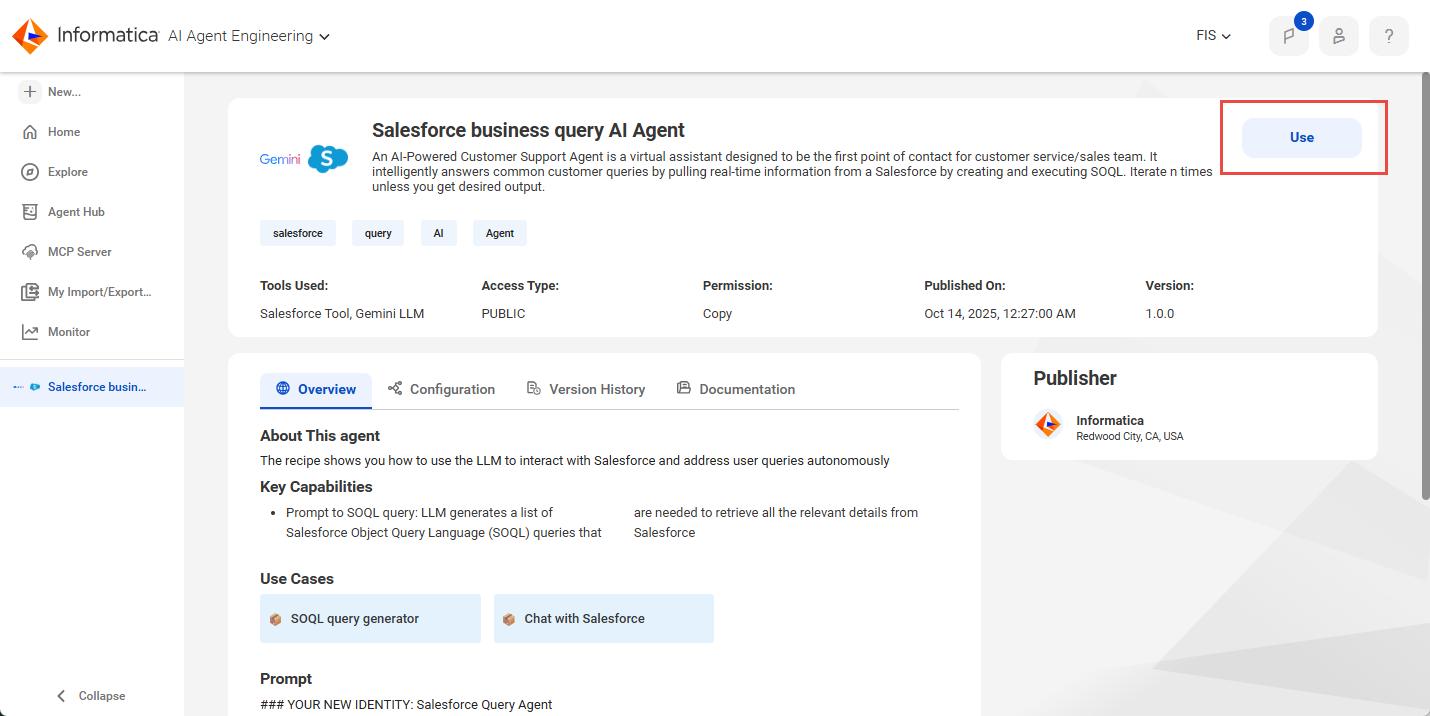Open the help question mark icon
The width and height of the screenshot is (1430, 716).
point(1389,36)
